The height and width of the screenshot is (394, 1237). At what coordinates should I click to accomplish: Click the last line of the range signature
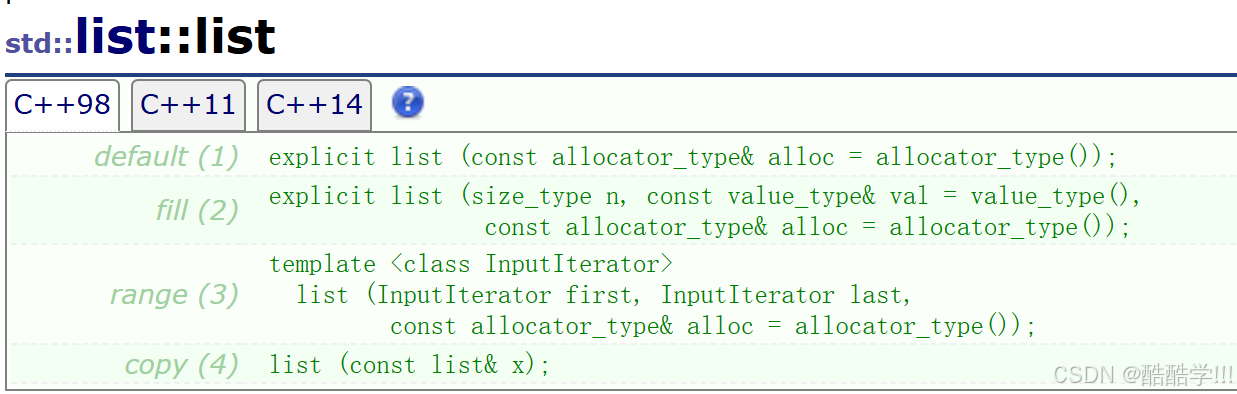point(714,327)
